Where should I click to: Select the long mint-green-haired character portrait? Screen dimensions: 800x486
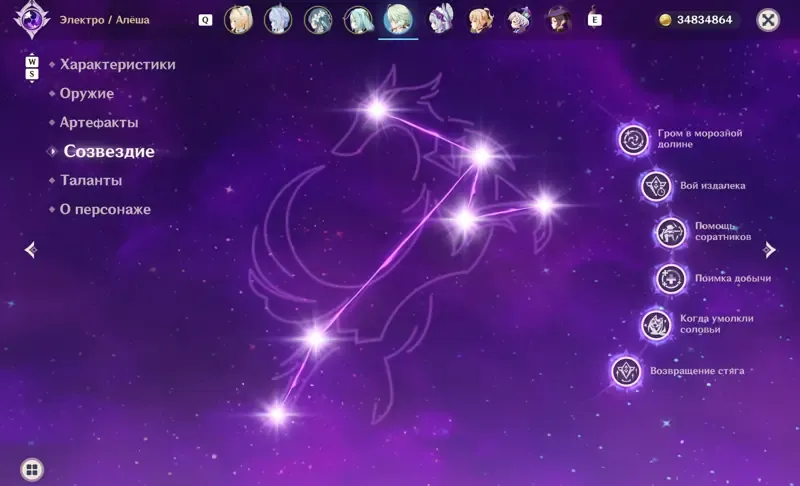358,20
